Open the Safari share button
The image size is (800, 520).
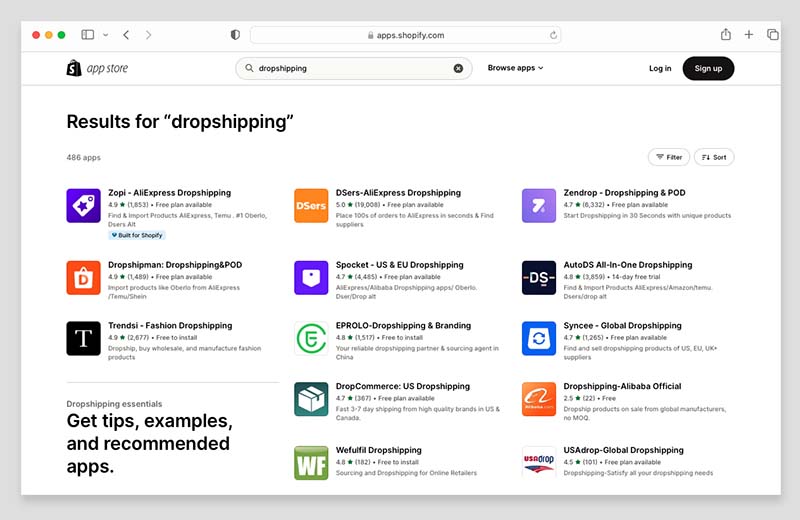coord(726,34)
